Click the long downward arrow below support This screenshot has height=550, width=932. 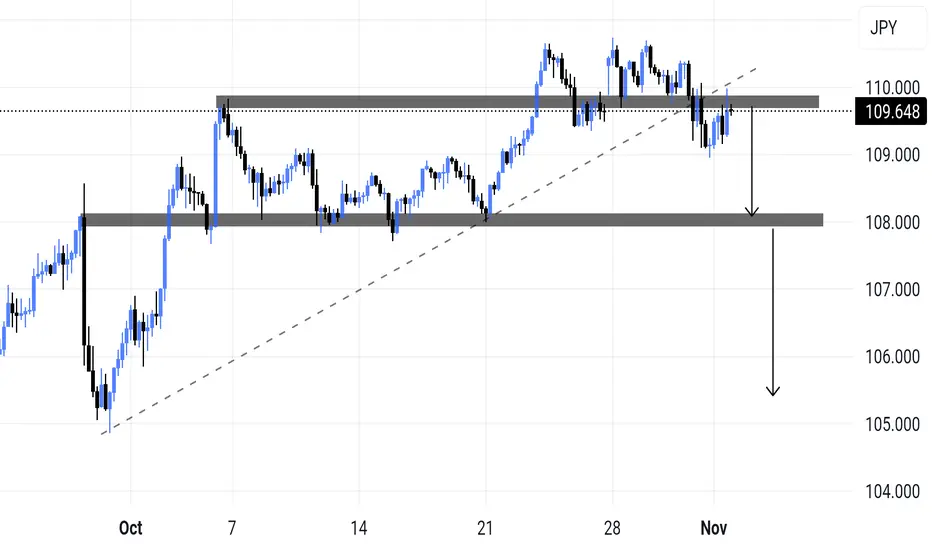[x=773, y=312]
